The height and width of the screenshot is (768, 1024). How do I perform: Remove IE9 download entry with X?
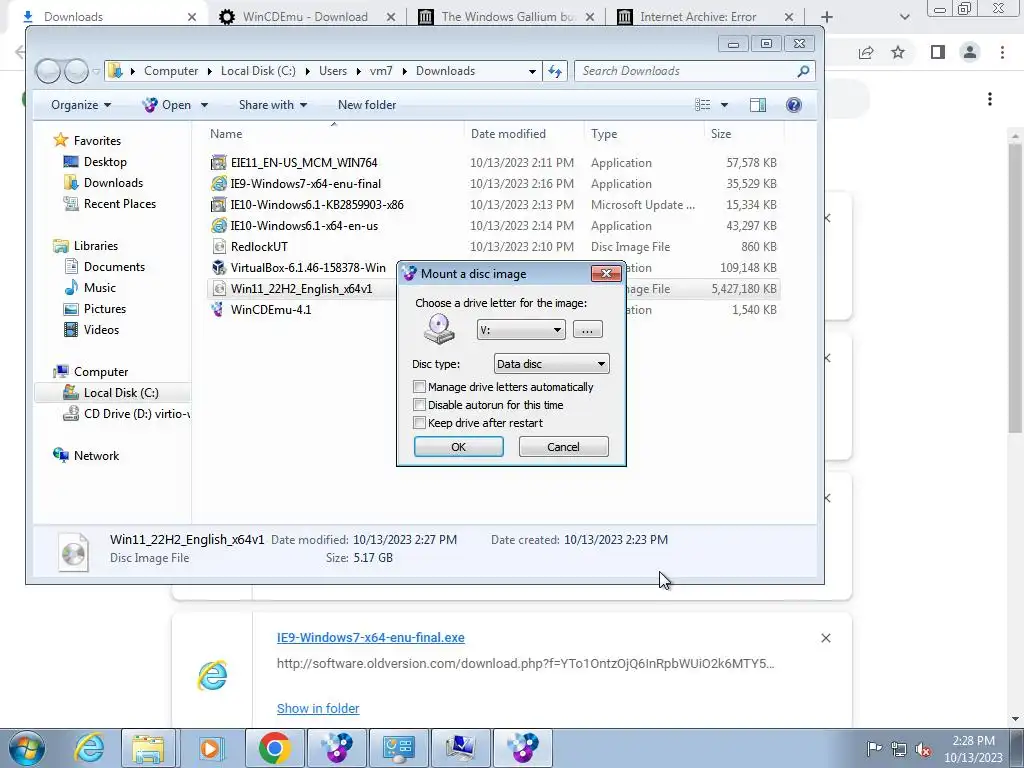click(825, 638)
